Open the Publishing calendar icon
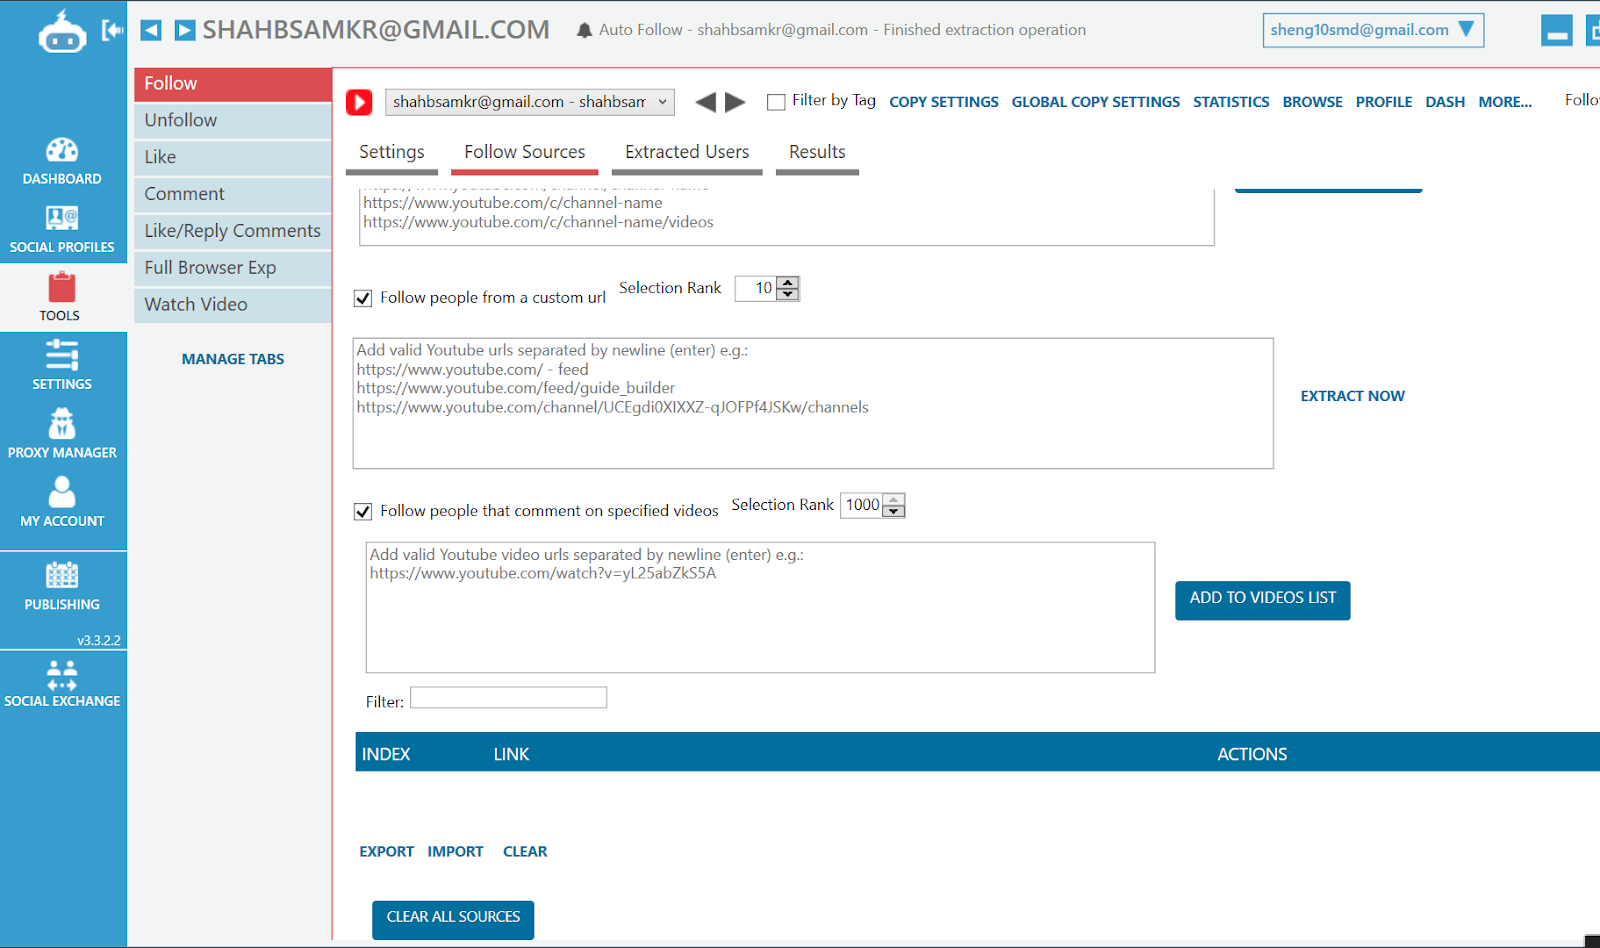The width and height of the screenshot is (1600, 948). point(62,575)
